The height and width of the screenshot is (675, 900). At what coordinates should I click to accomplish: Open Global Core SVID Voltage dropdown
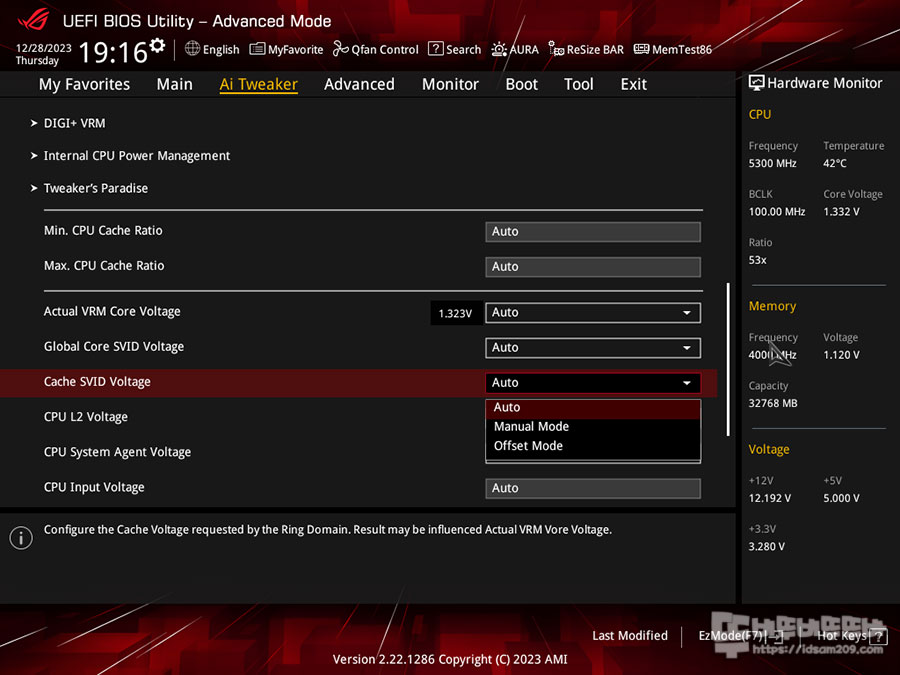pos(593,348)
